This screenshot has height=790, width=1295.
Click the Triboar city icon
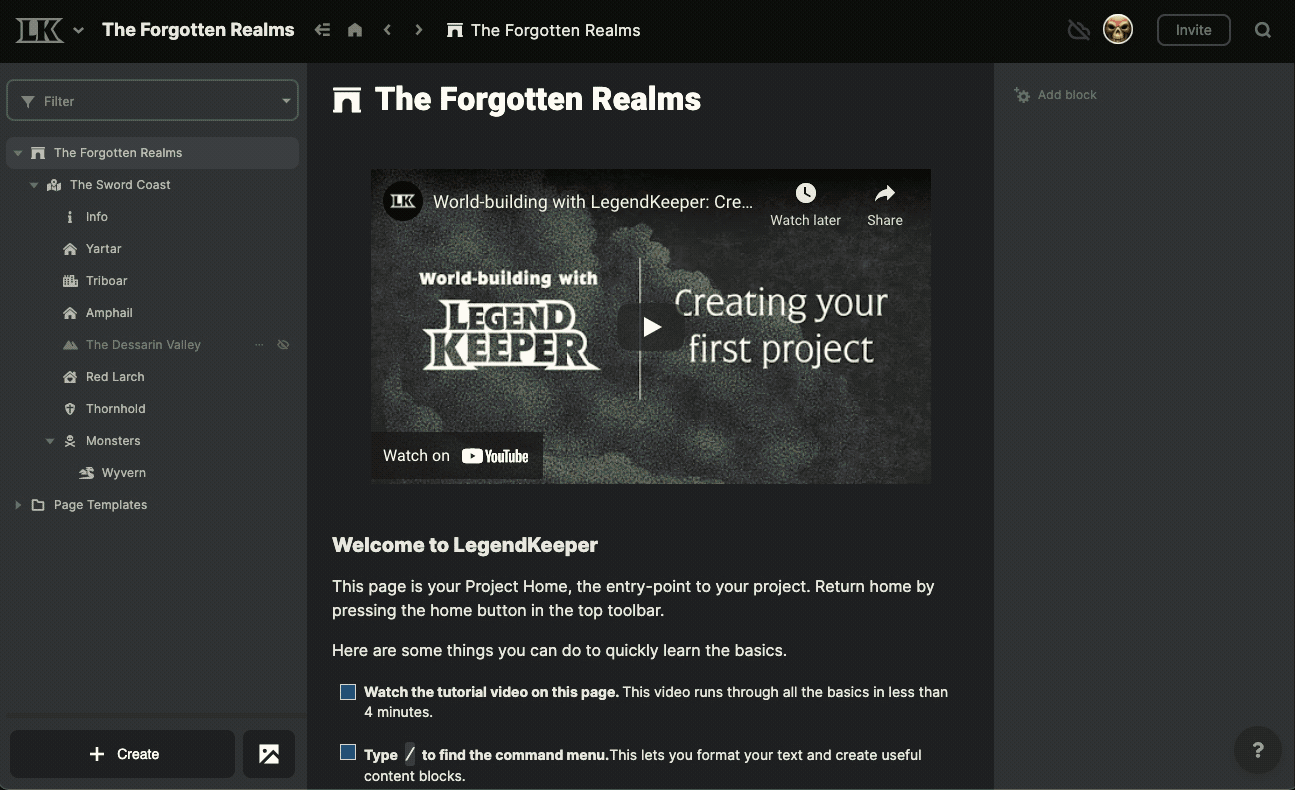tap(70, 281)
